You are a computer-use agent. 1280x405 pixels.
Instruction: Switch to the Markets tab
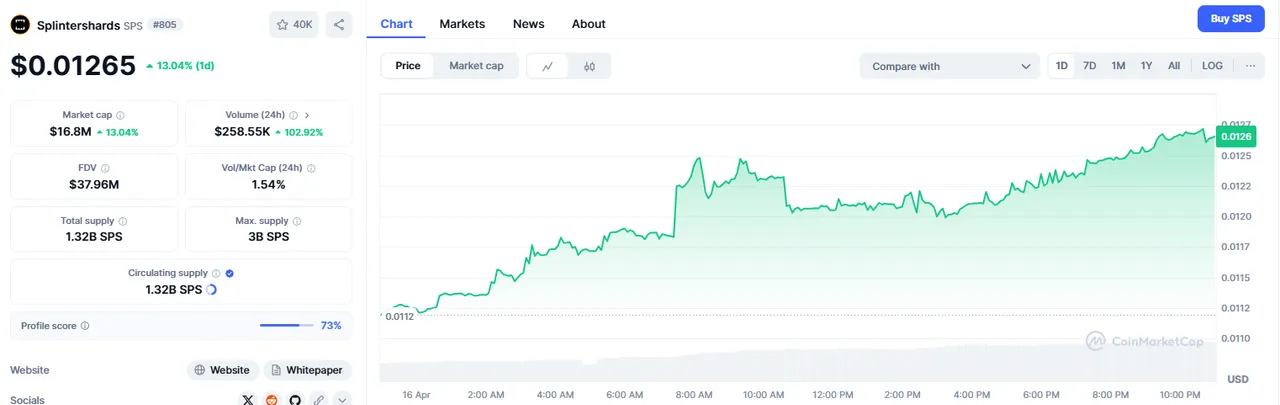coord(462,23)
